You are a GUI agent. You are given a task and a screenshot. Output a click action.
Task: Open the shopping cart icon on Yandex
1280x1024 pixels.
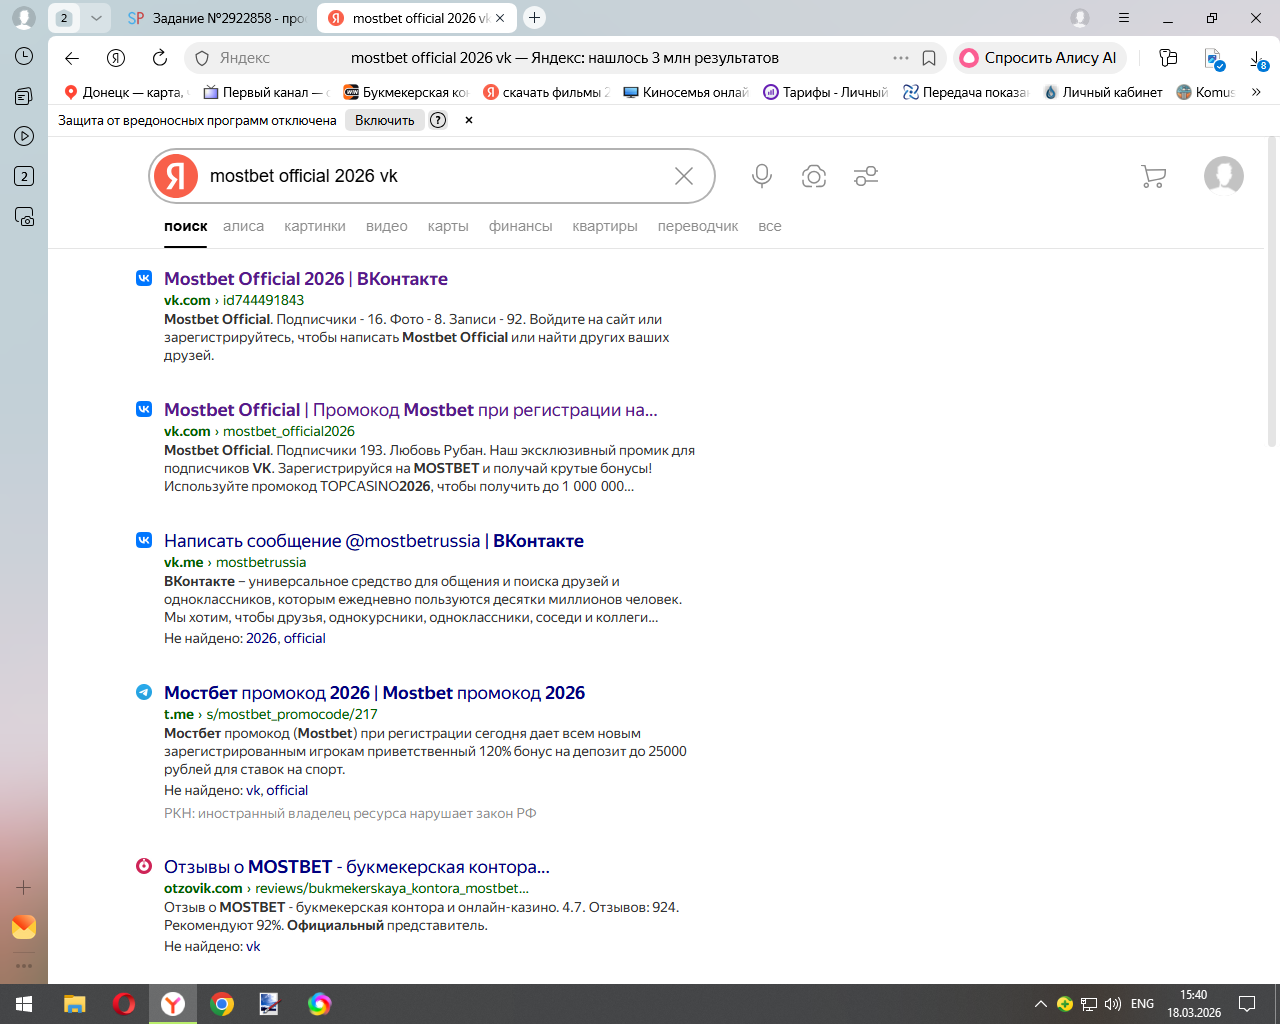[x=1153, y=176]
